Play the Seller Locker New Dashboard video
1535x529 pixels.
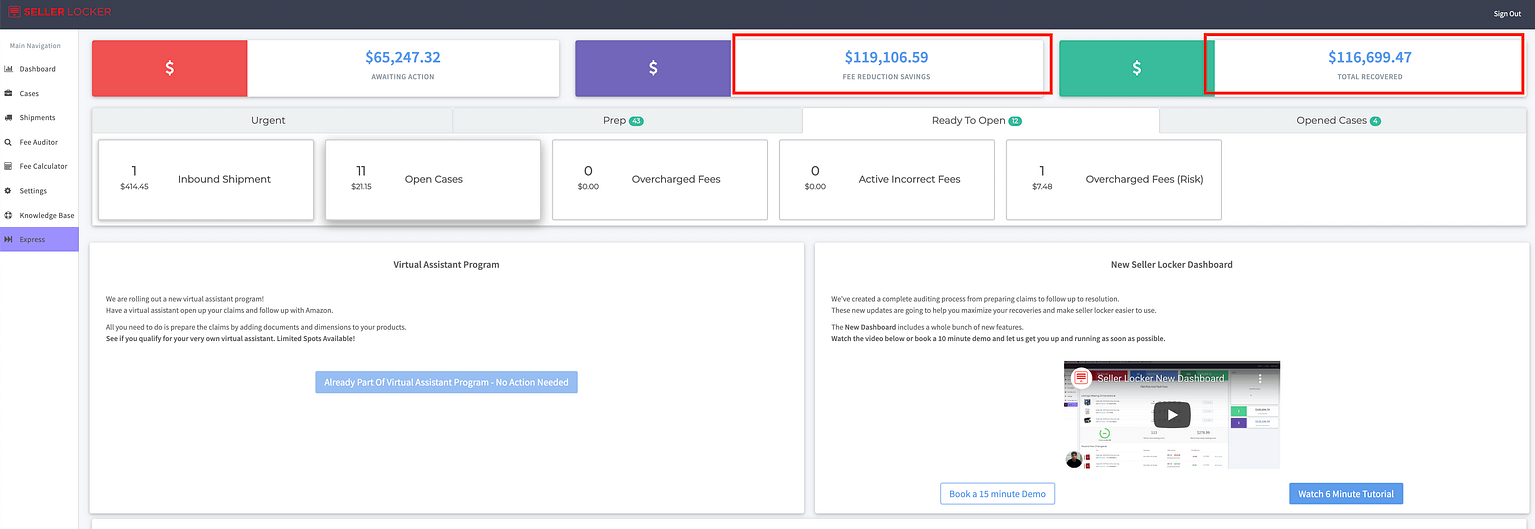[x=1172, y=414]
